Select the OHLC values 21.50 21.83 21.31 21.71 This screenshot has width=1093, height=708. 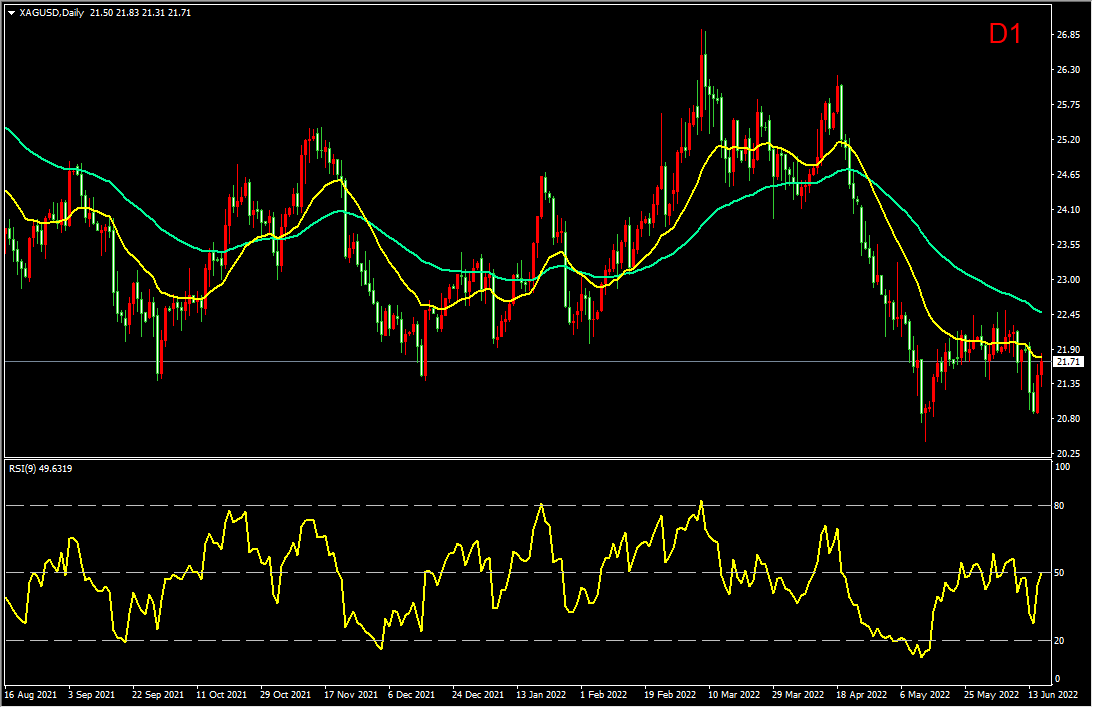[141, 13]
